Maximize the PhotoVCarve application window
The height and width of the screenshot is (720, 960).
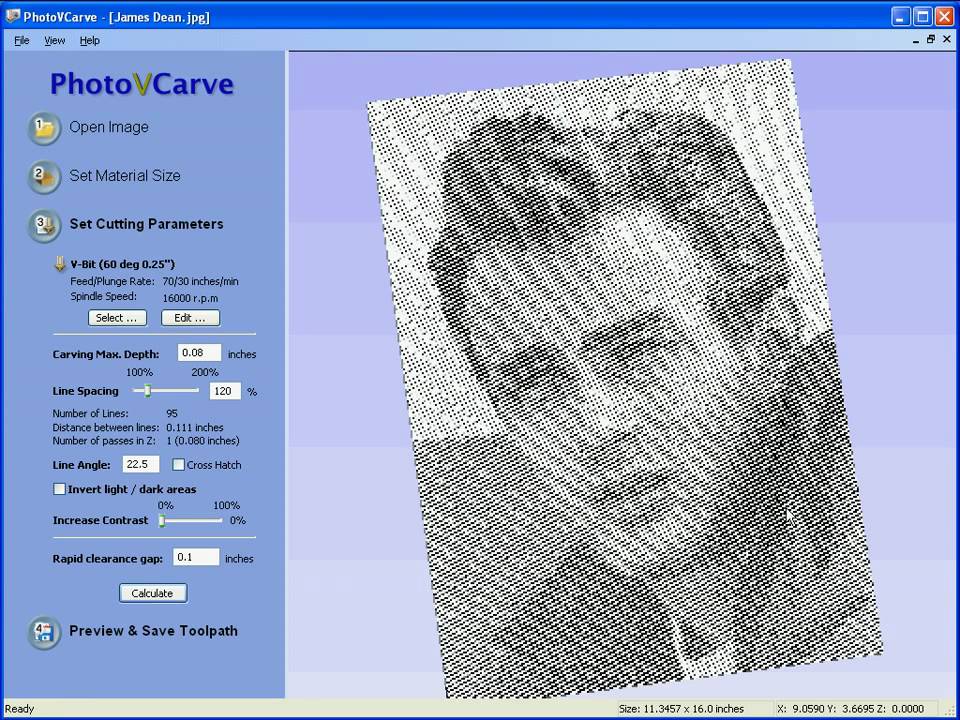click(x=923, y=17)
